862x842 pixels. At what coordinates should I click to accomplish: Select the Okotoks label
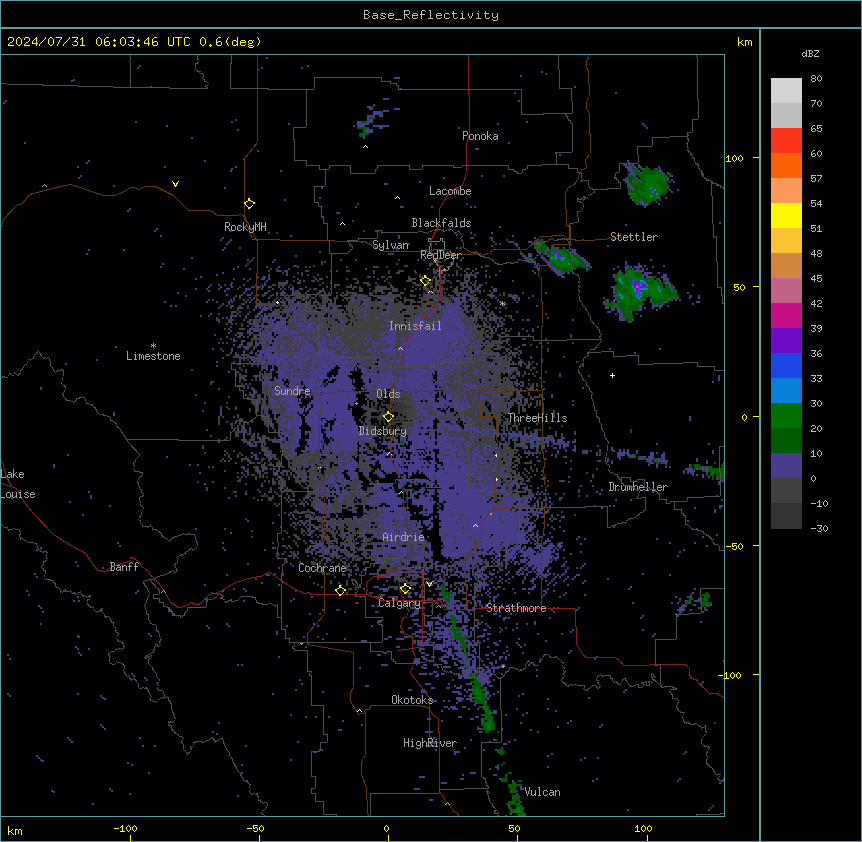point(412,700)
